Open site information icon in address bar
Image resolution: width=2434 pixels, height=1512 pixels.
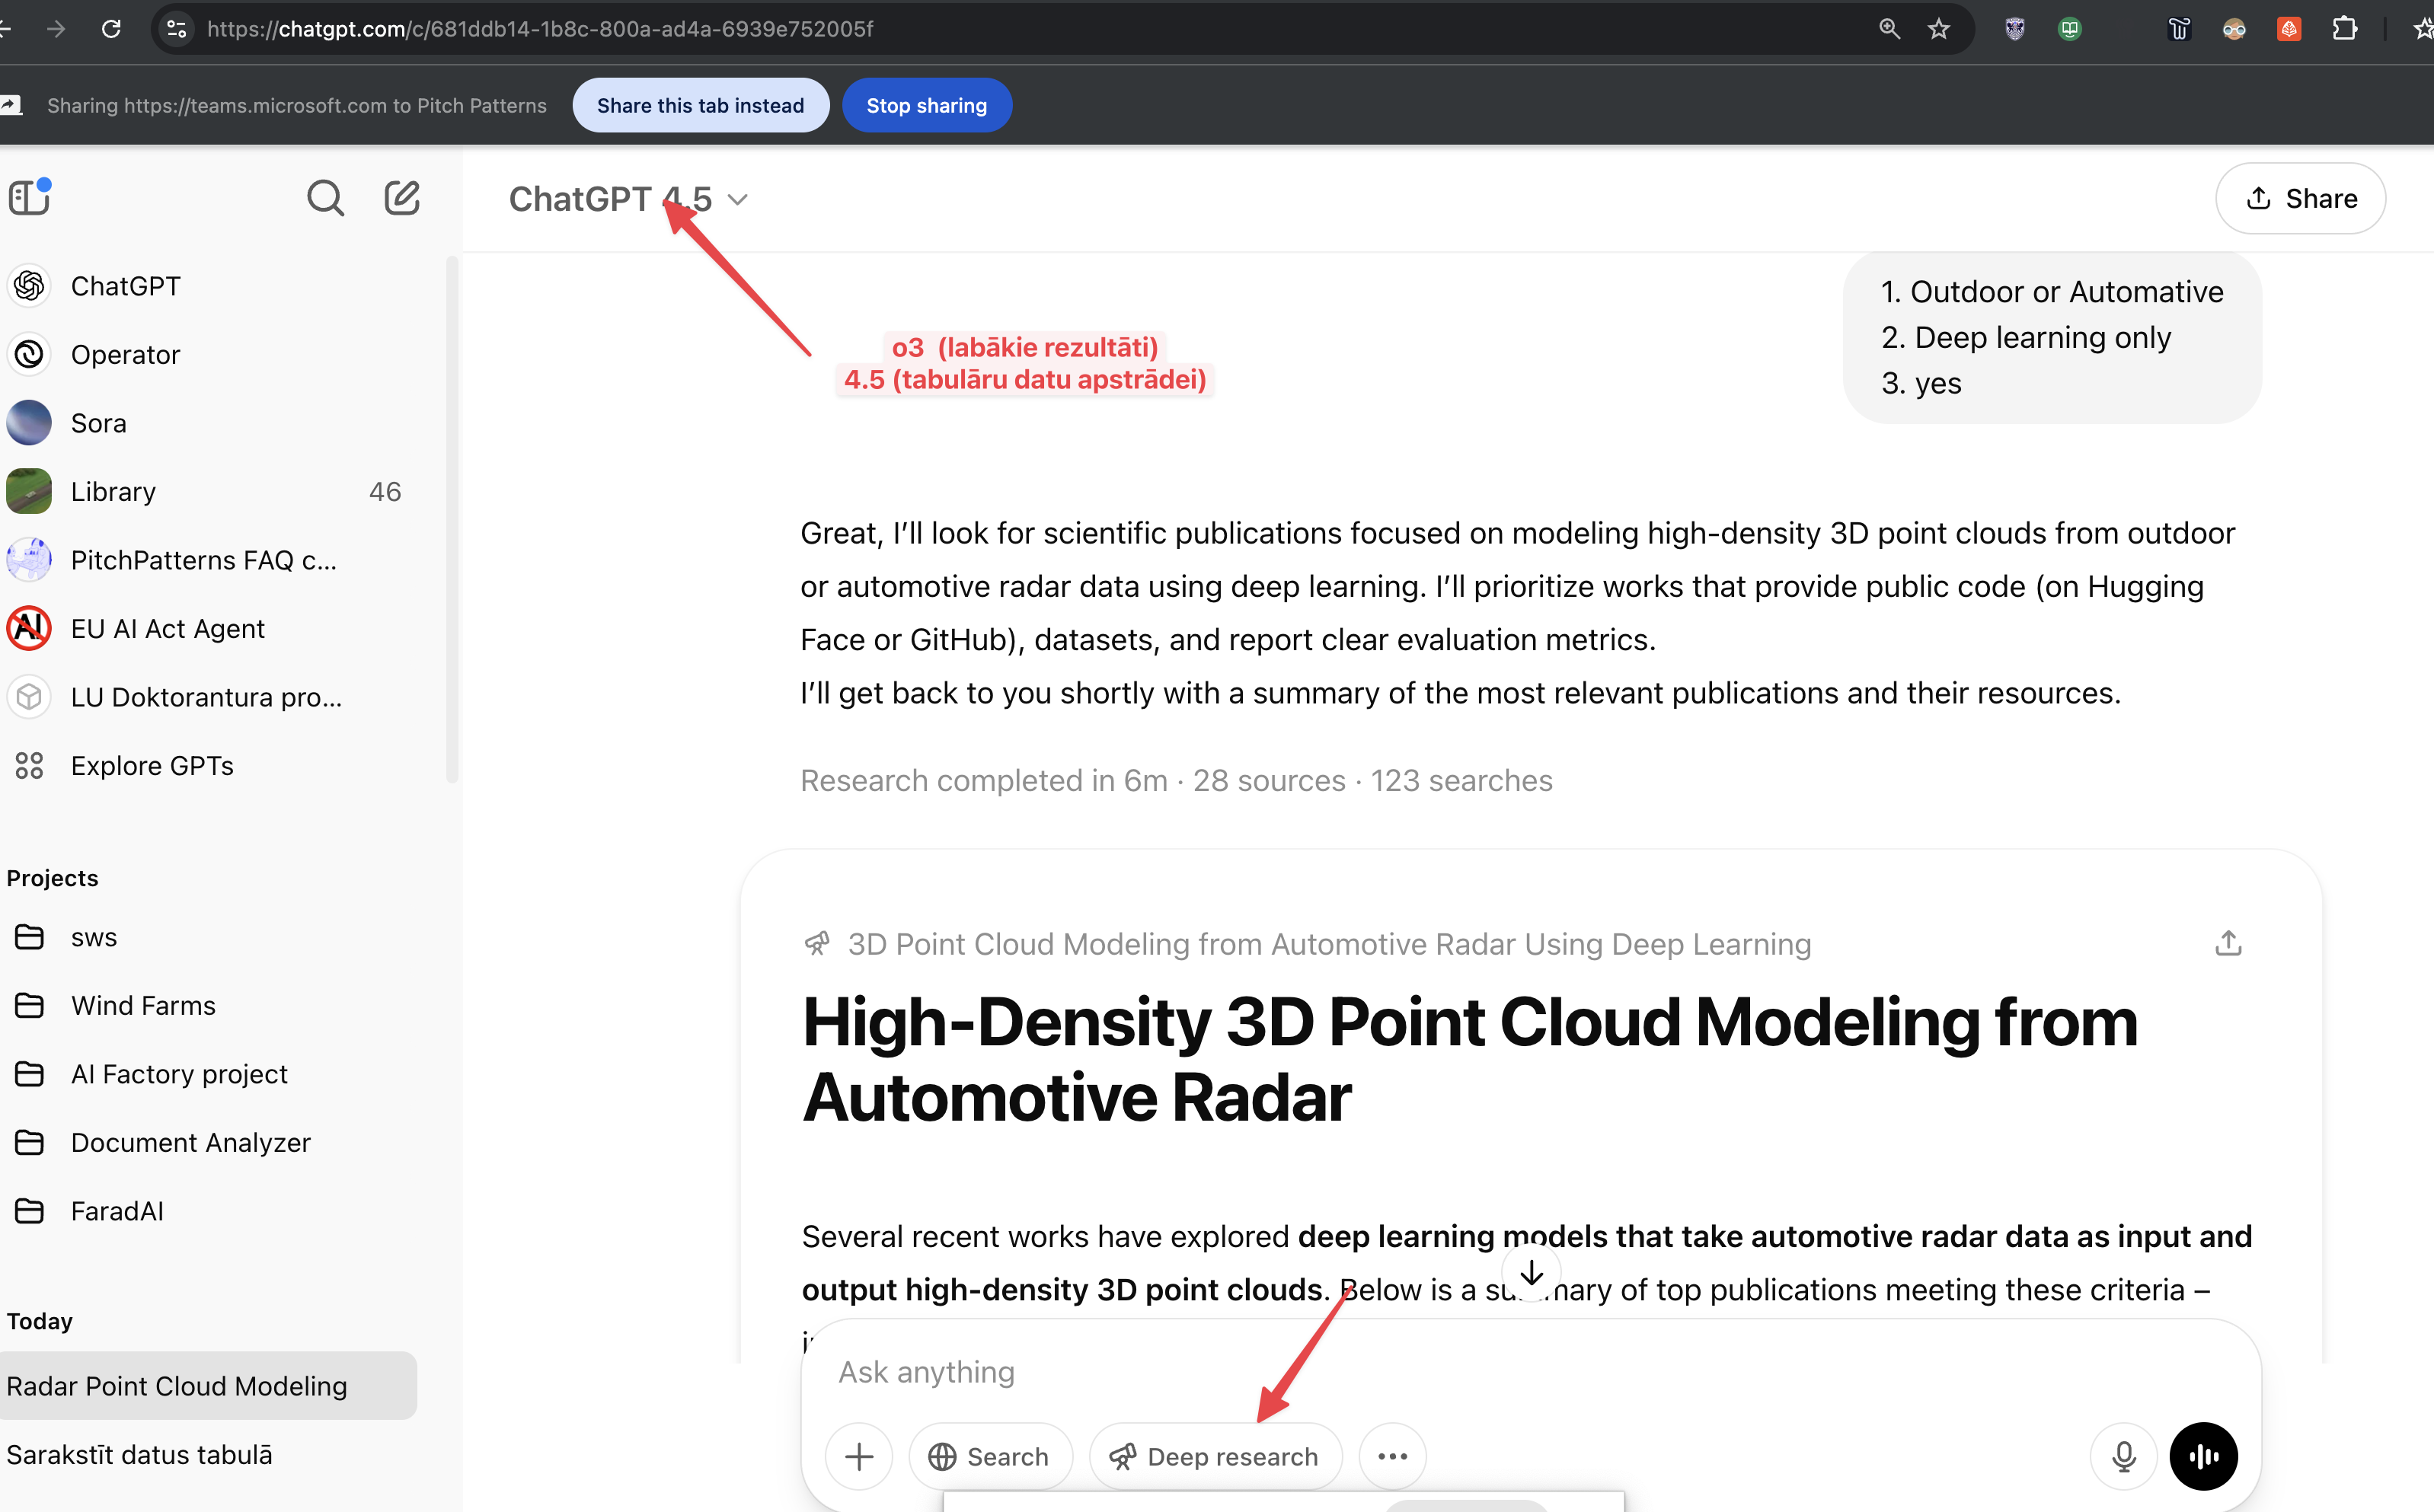pyautogui.click(x=177, y=29)
